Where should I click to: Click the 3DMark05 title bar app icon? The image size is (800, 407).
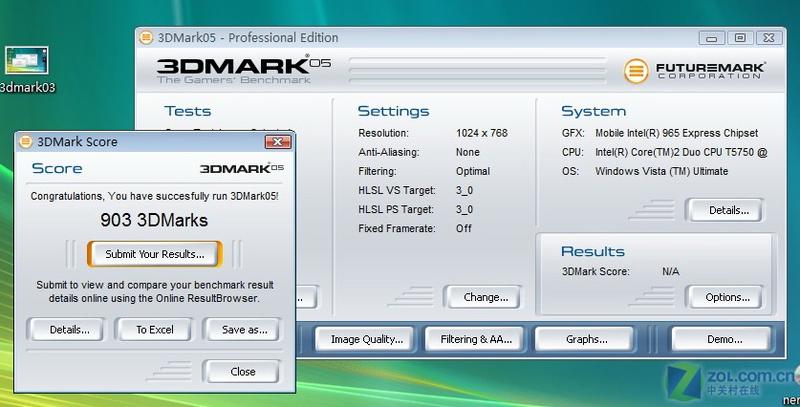(146, 38)
